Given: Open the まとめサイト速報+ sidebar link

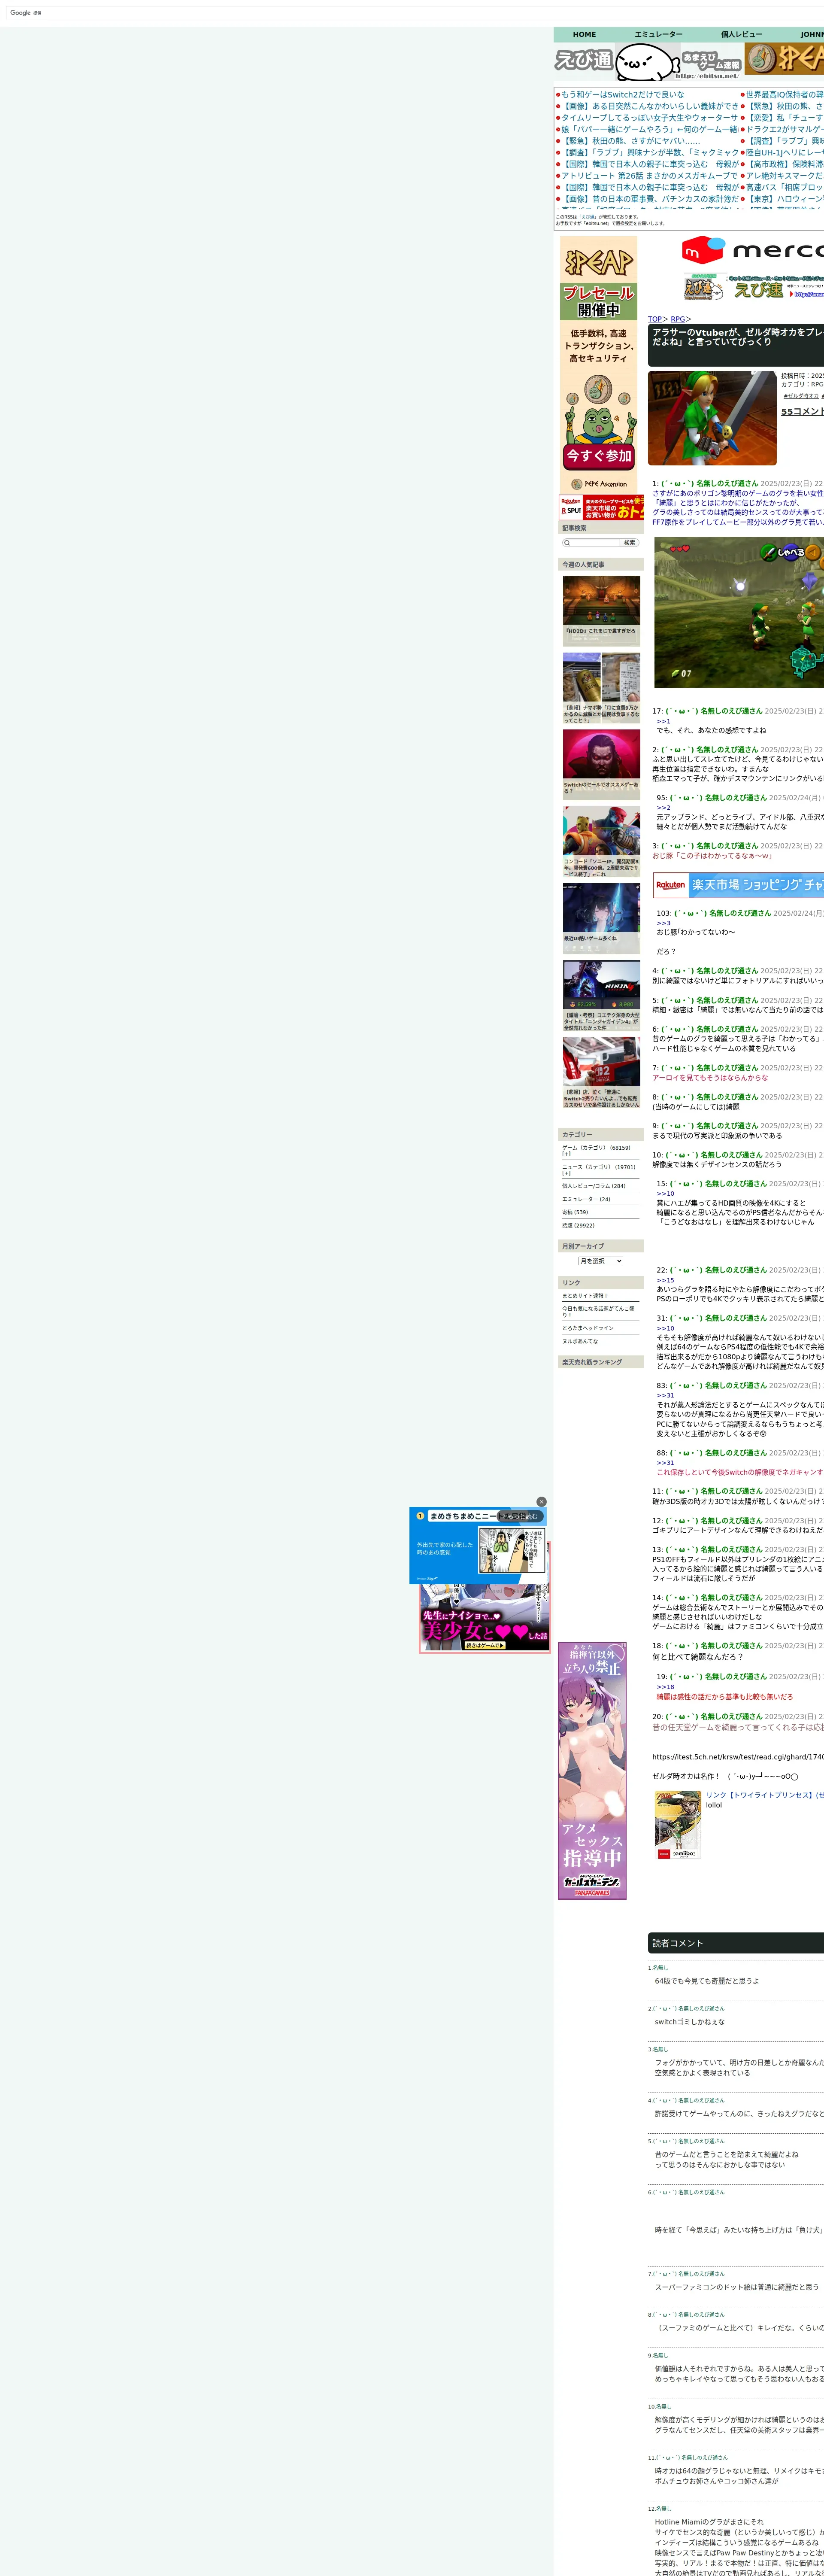Looking at the screenshot, I should (585, 1296).
